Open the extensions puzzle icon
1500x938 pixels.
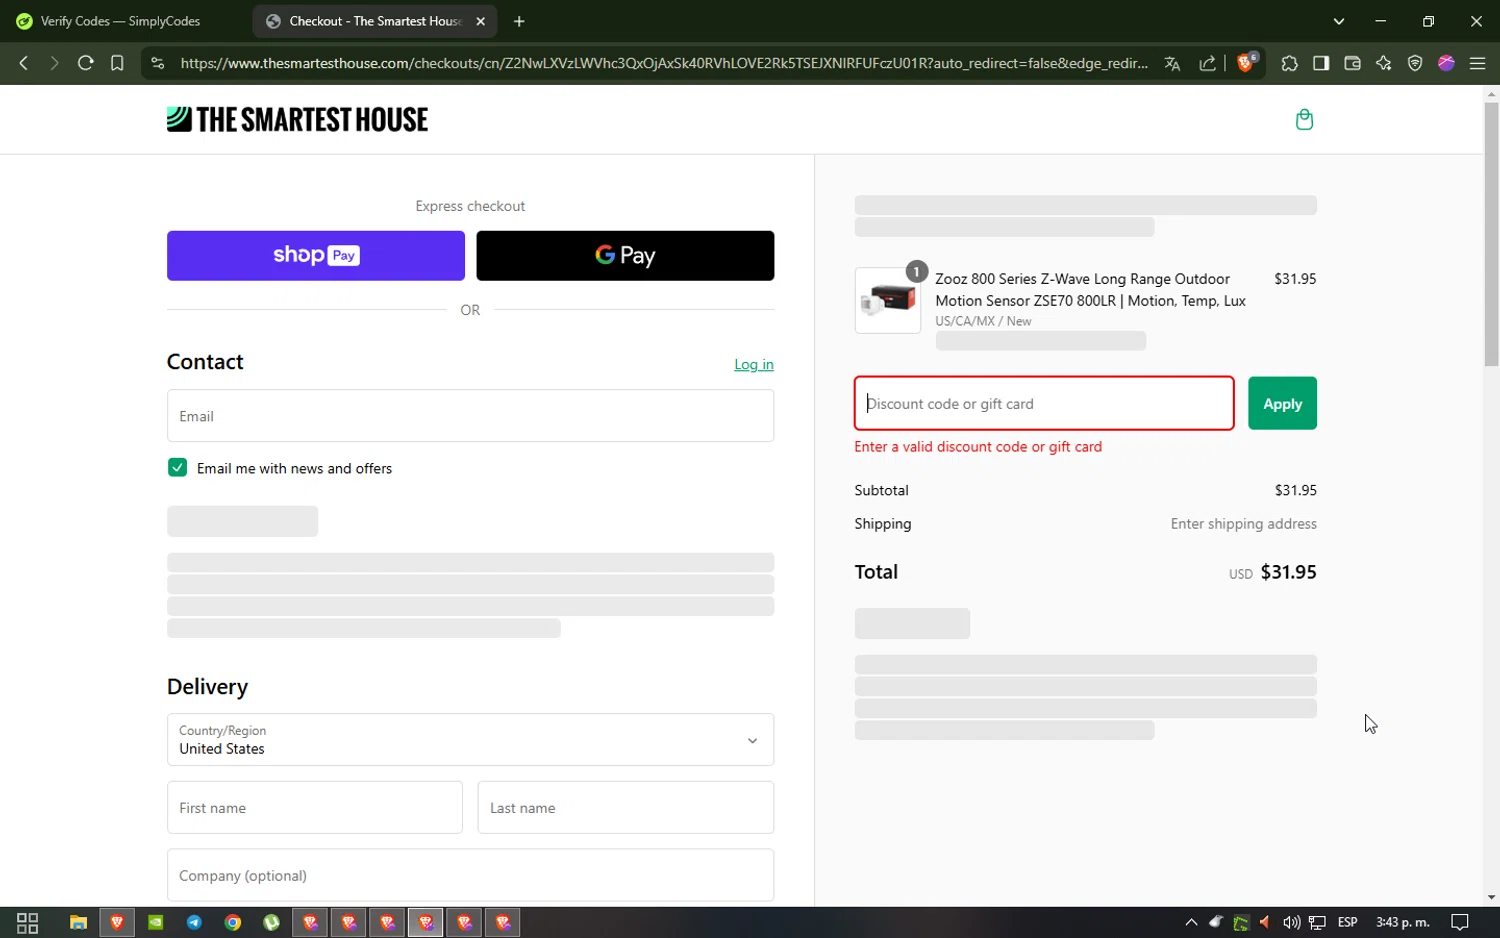point(1289,63)
